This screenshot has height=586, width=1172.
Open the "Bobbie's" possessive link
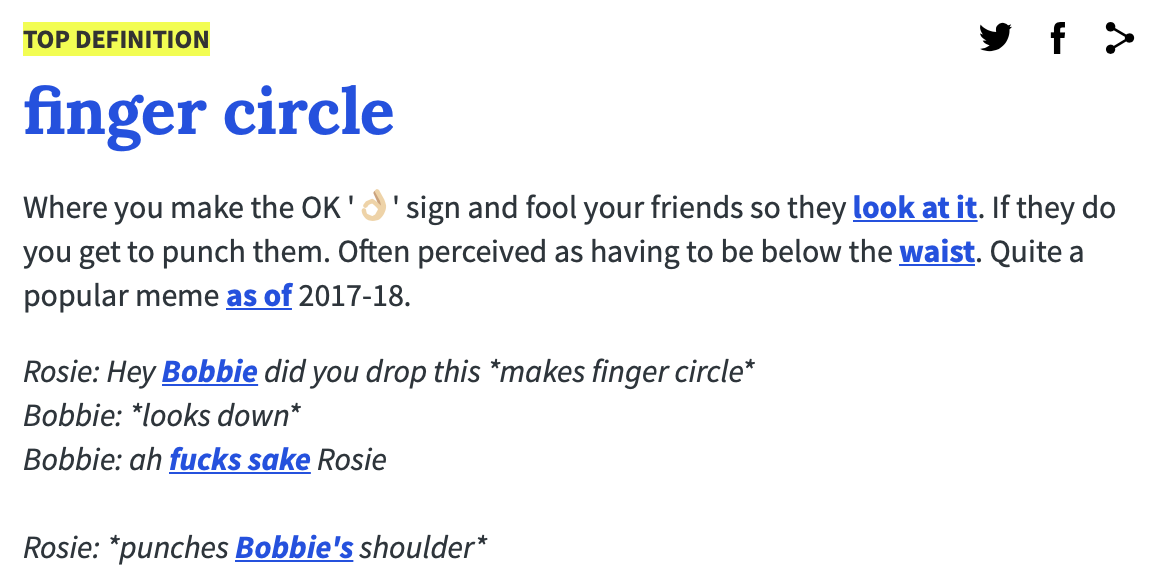294,547
